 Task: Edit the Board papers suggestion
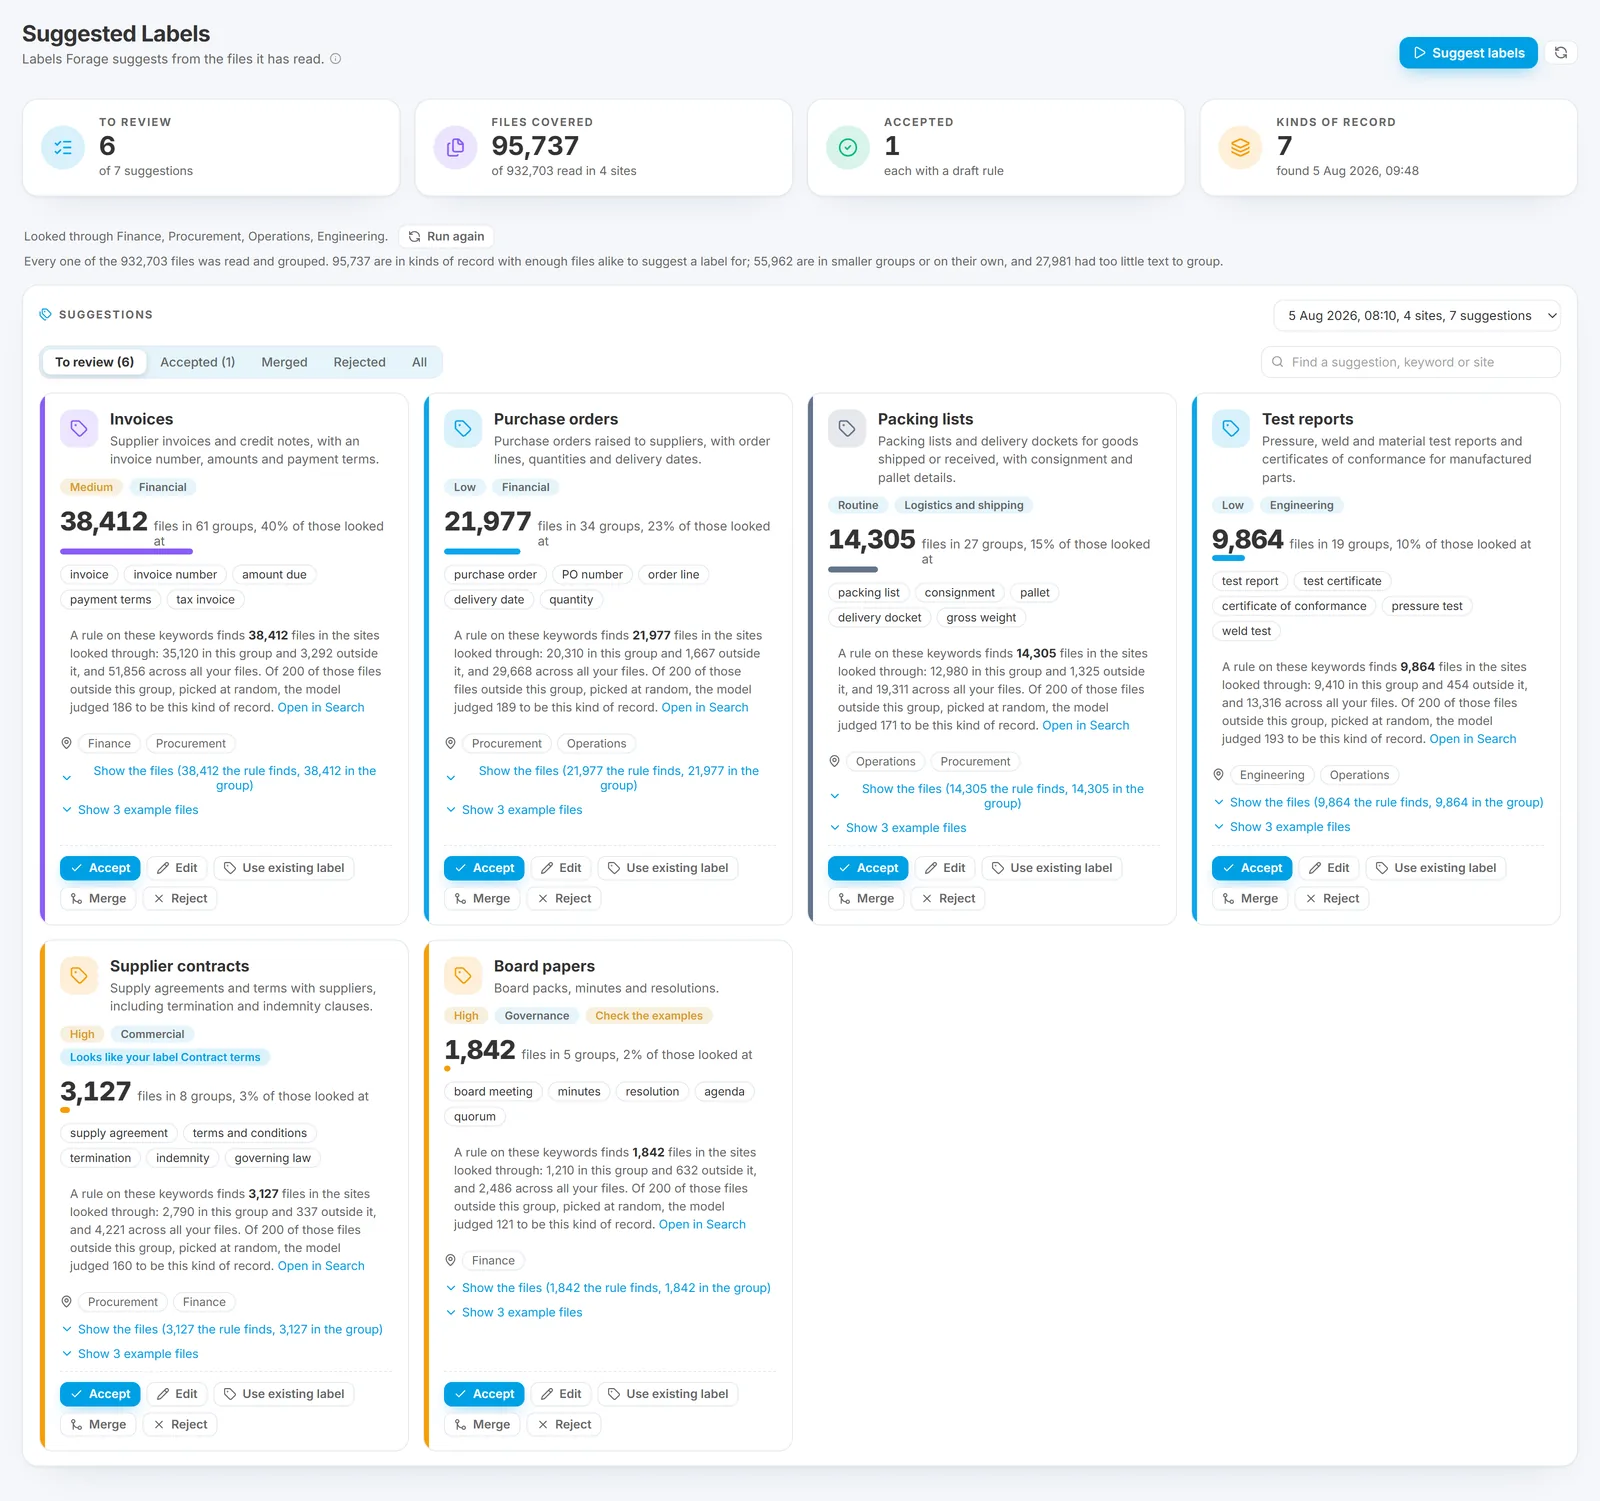(560, 1394)
